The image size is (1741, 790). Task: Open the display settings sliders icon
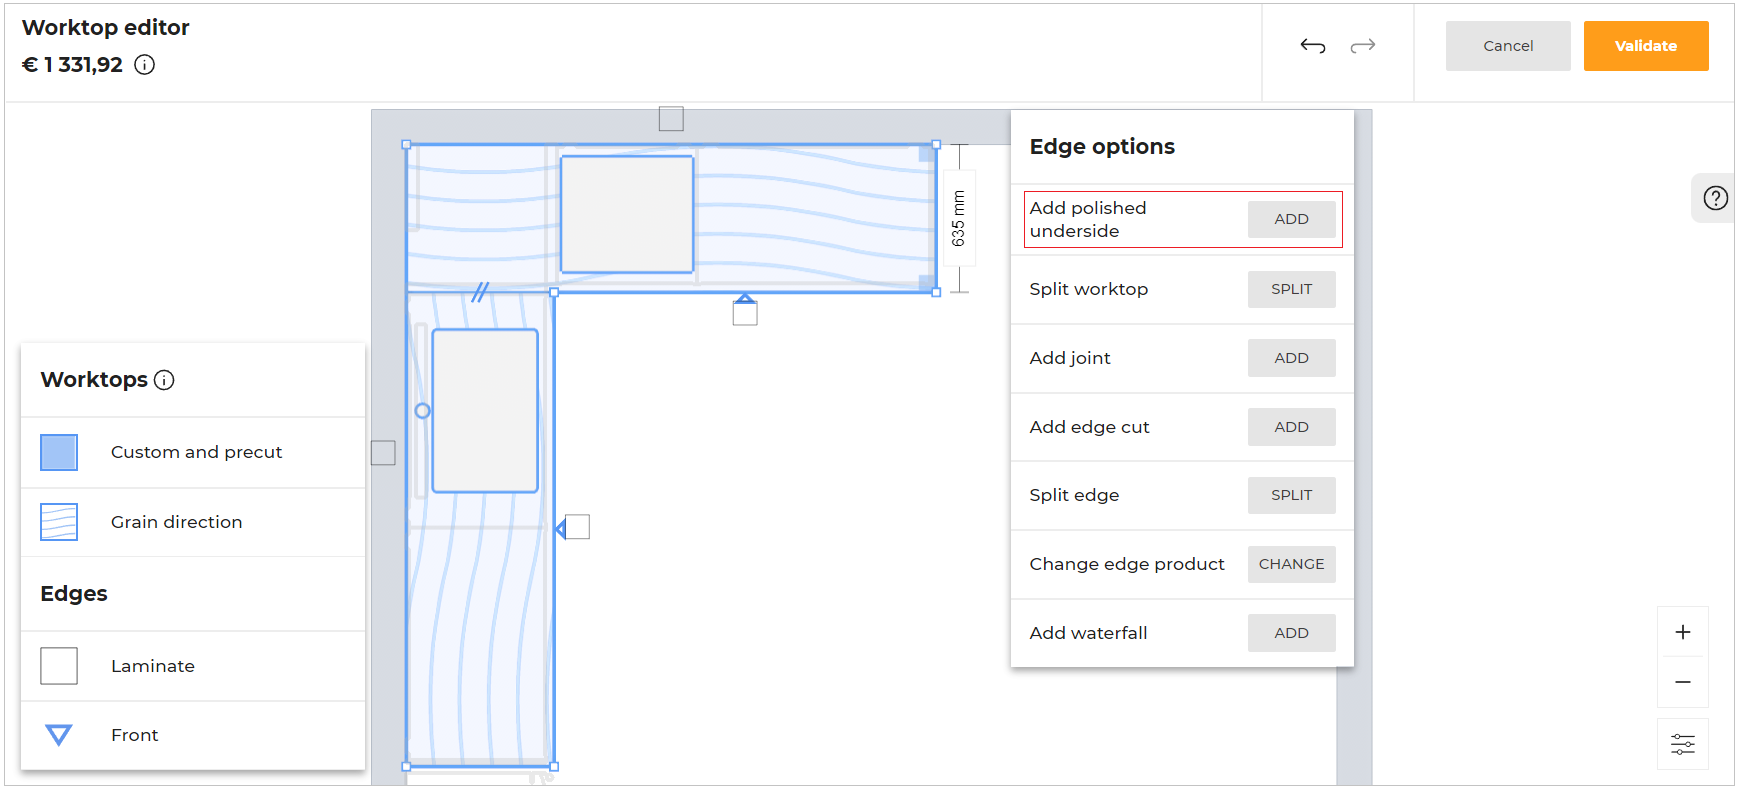coord(1683,744)
